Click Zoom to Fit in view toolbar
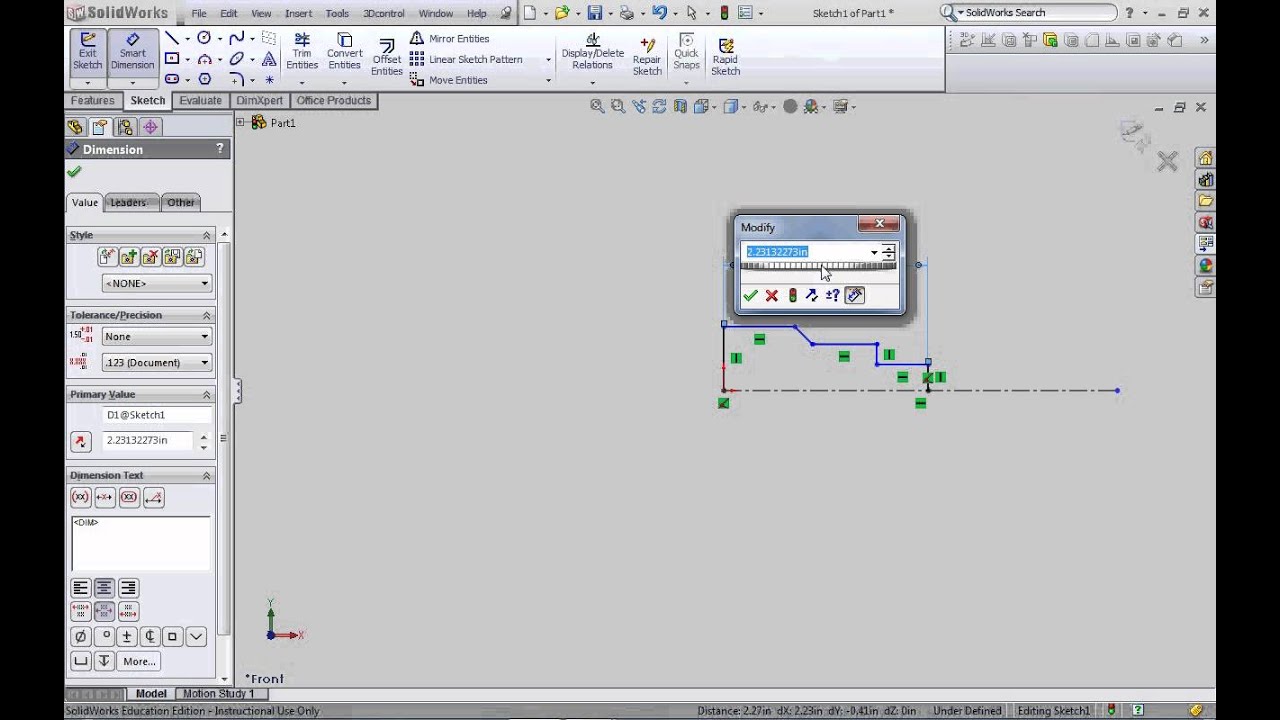1280x720 pixels. (x=597, y=106)
